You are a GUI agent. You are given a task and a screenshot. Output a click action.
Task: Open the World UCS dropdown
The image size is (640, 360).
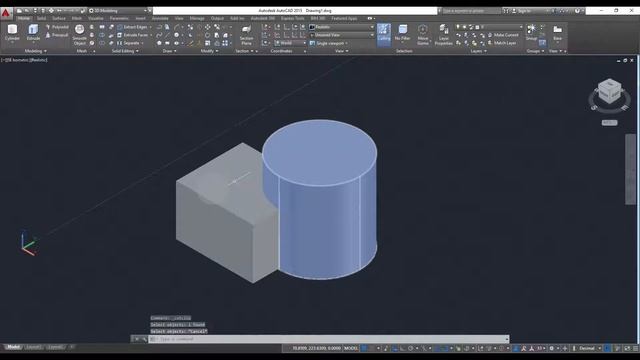[290, 43]
